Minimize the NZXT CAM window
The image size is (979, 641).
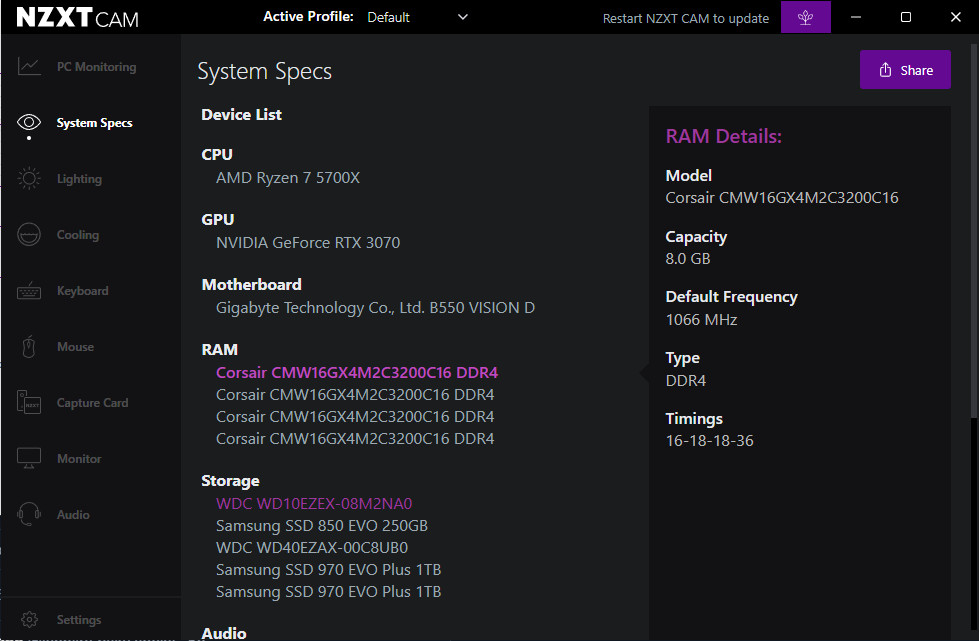(856, 17)
